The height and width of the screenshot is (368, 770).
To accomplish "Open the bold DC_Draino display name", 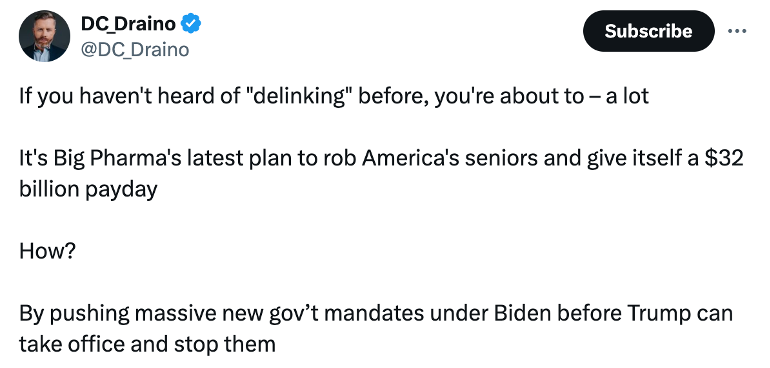I will click(x=128, y=24).
